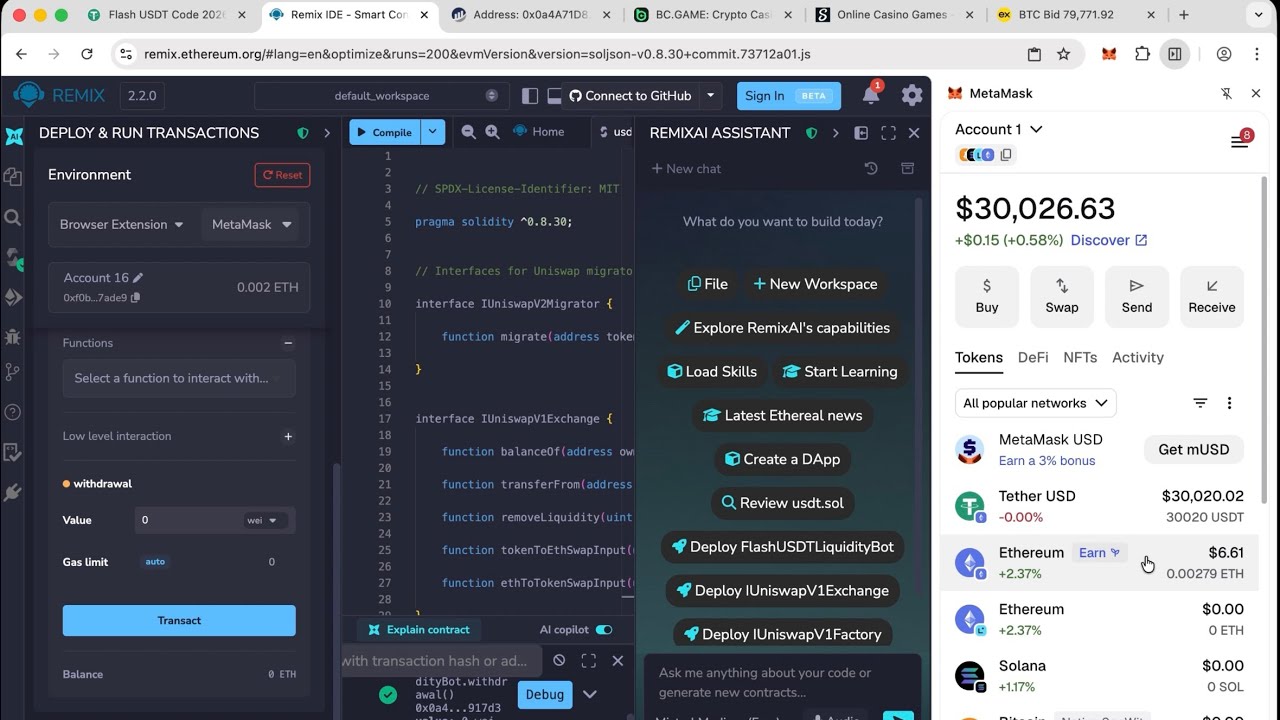Dock RemixAI Assistant panel side icon
1280x720 pixels.
click(861, 133)
